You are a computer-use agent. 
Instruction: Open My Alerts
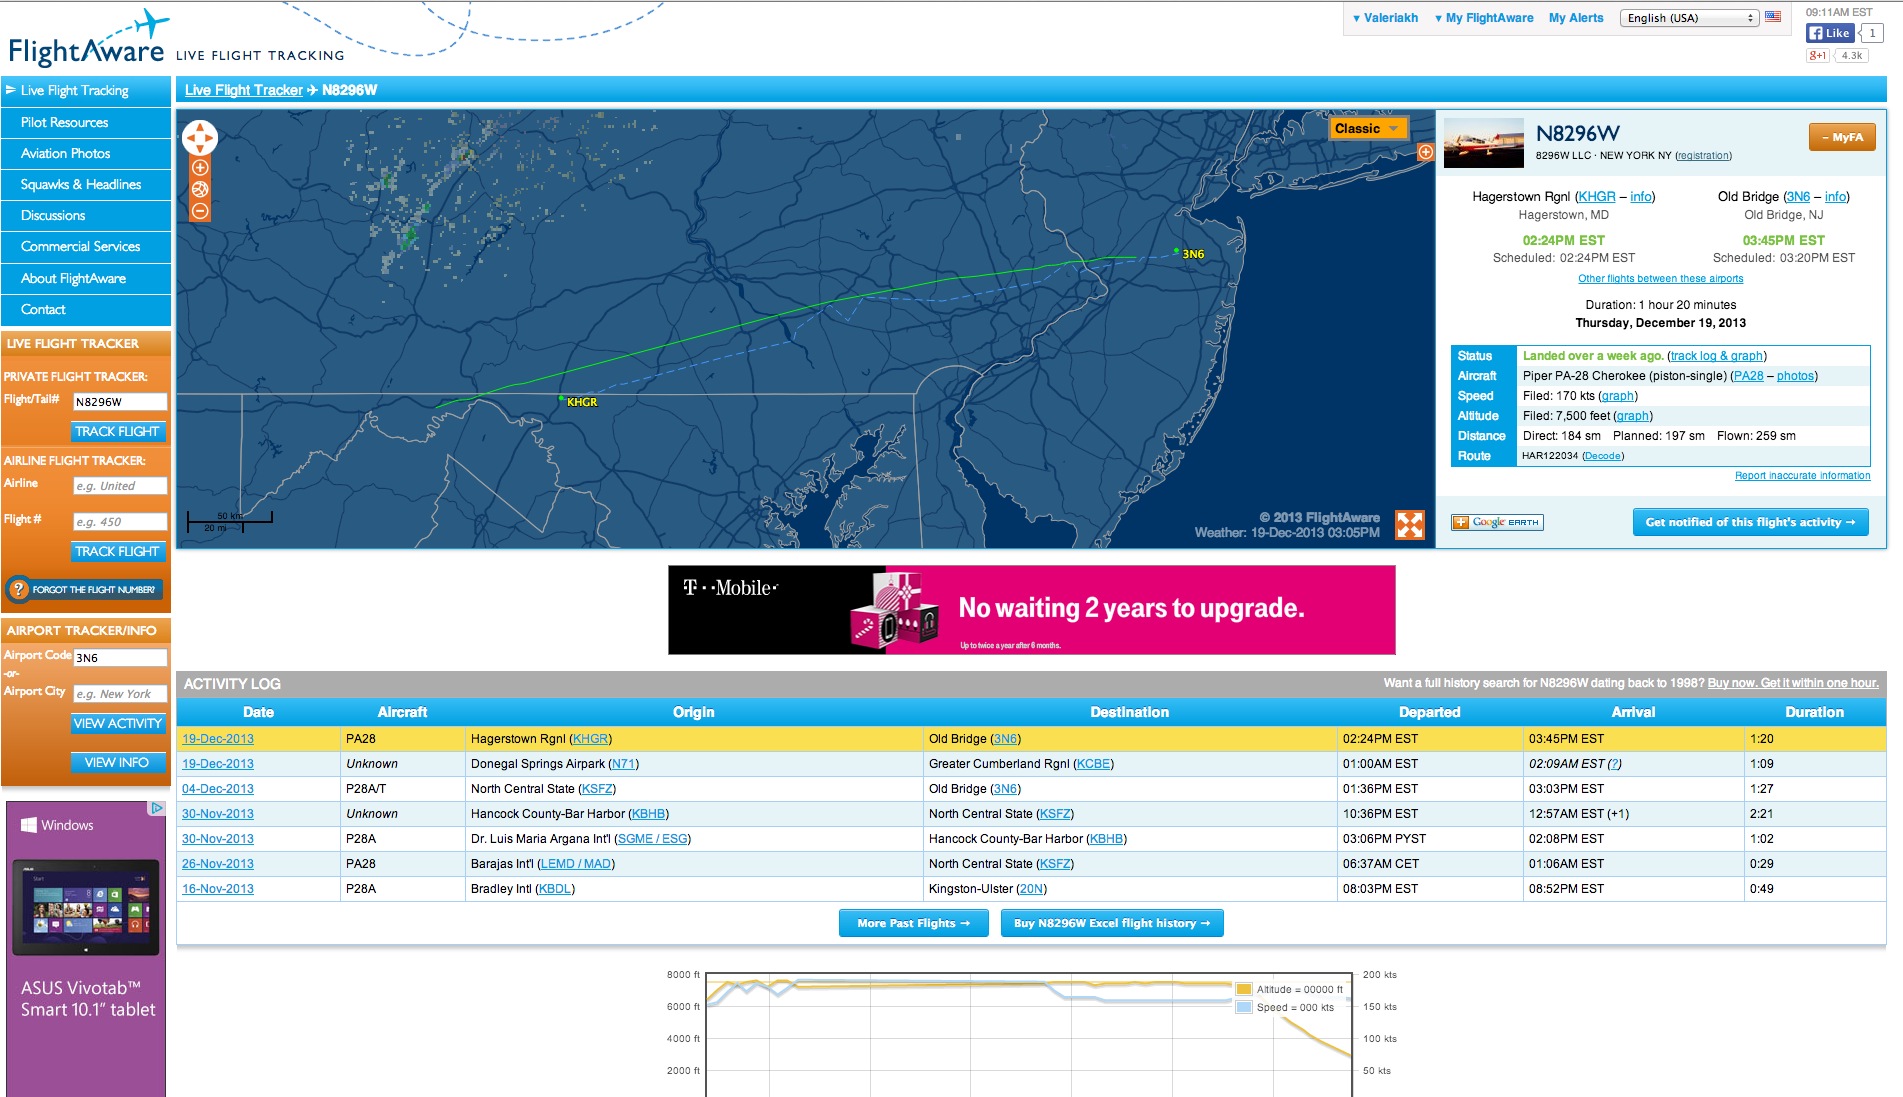[x=1576, y=18]
